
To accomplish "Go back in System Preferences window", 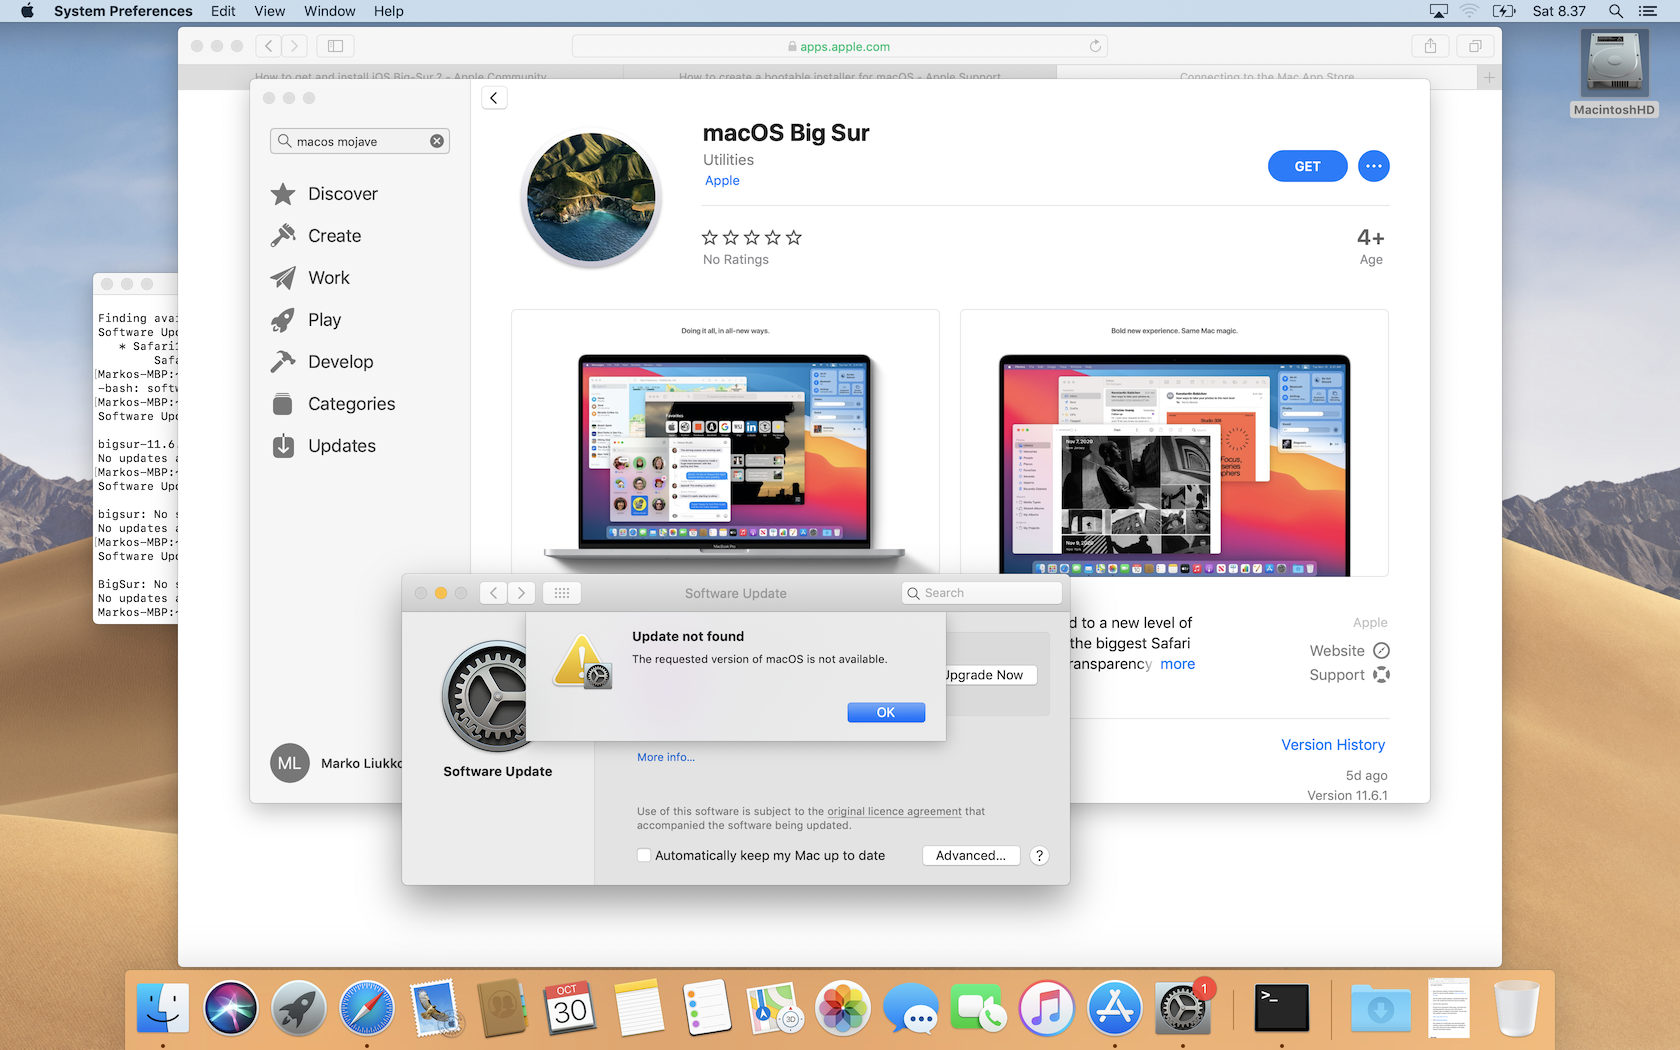I will [493, 593].
